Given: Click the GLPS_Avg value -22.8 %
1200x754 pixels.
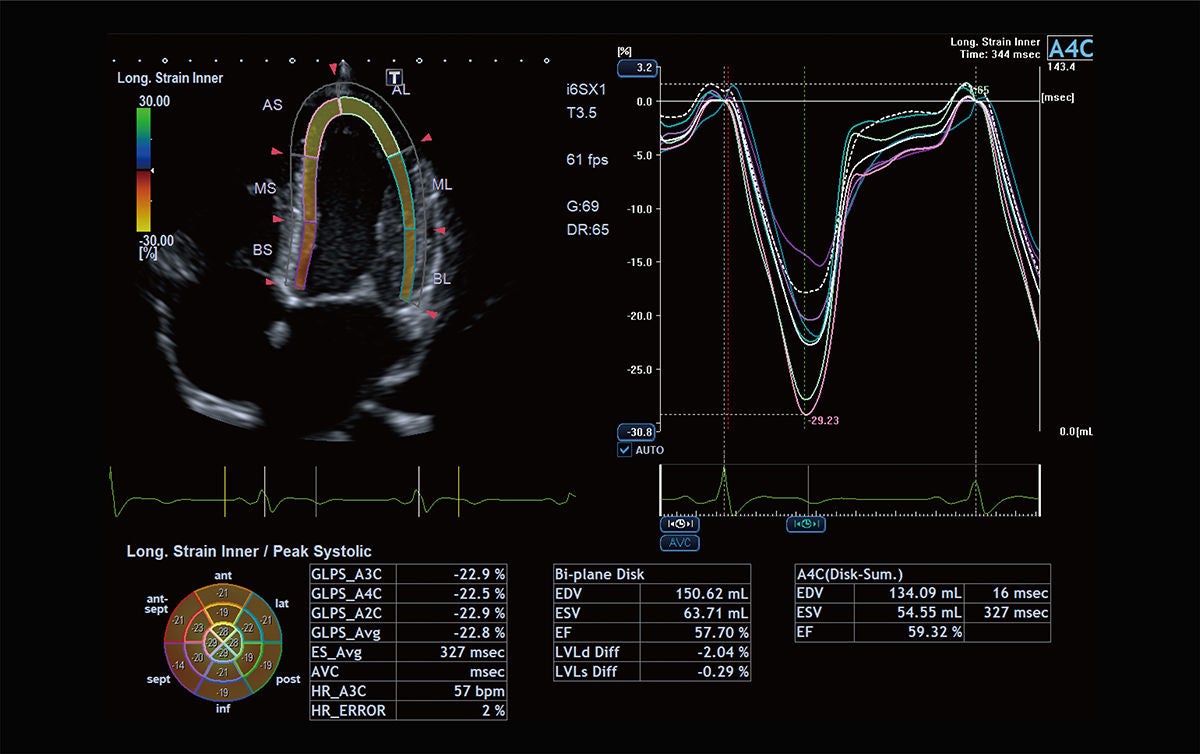Looking at the screenshot, I should (x=480, y=633).
